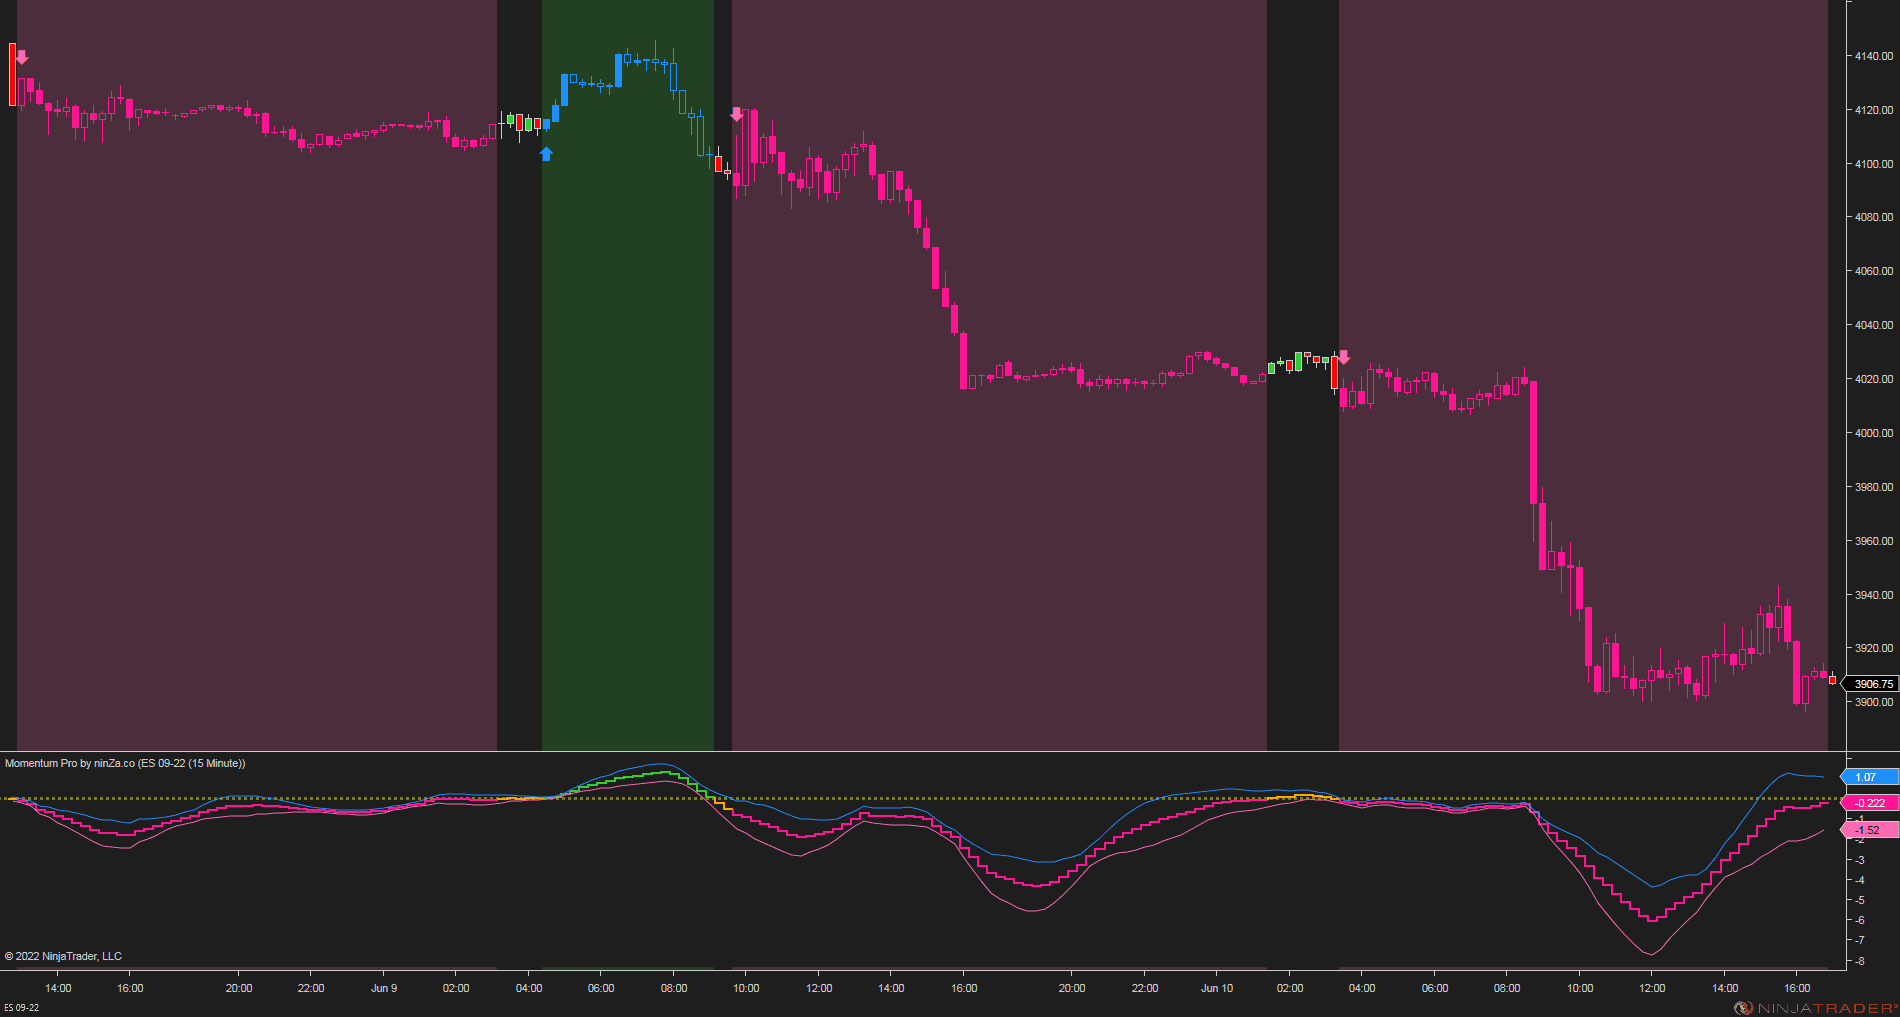Click the 4080.00 price axis label
This screenshot has height=1017, width=1900.
1874,217
